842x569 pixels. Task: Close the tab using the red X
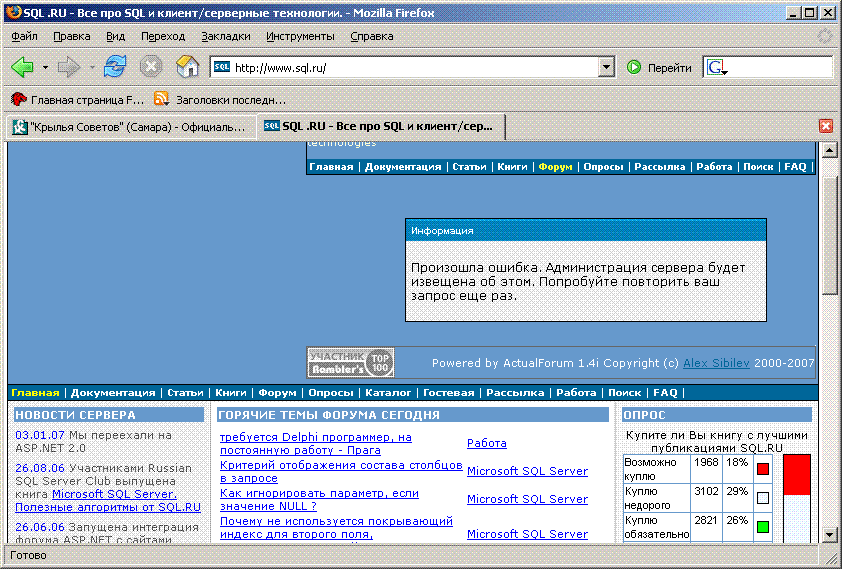coord(826,126)
